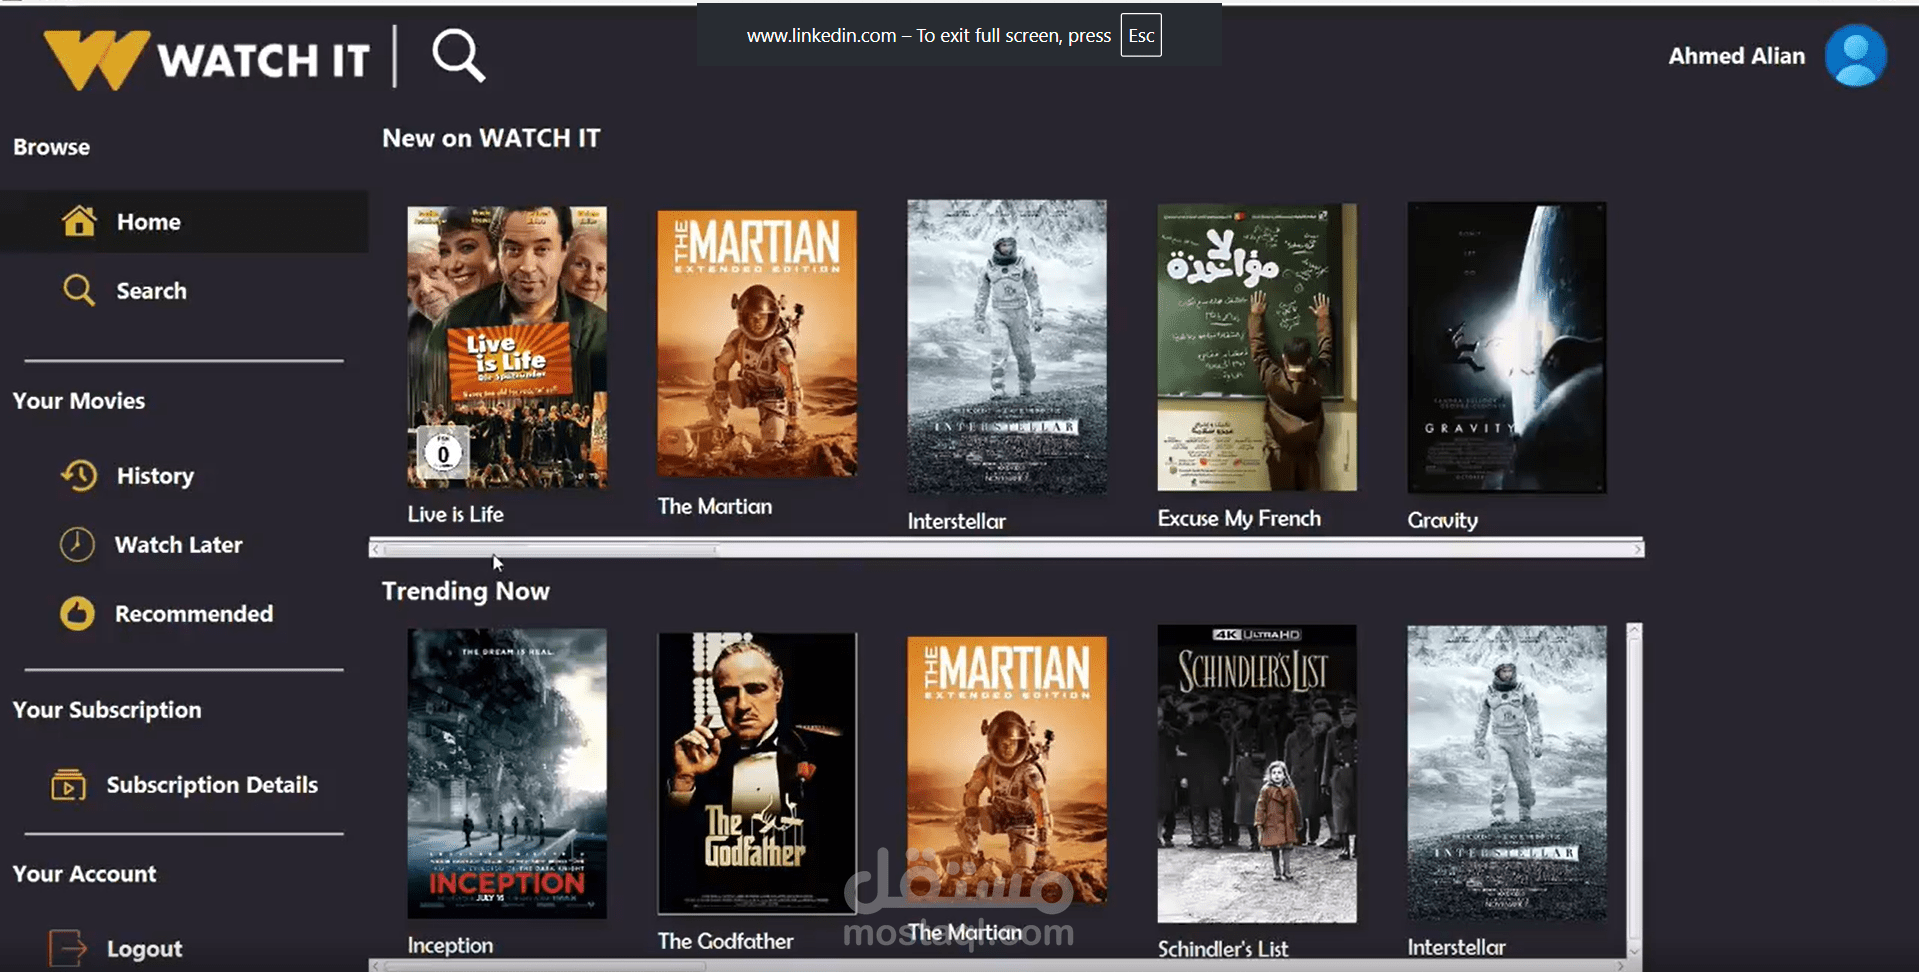
Task: Open the Watch Later list
Action: click(x=179, y=545)
